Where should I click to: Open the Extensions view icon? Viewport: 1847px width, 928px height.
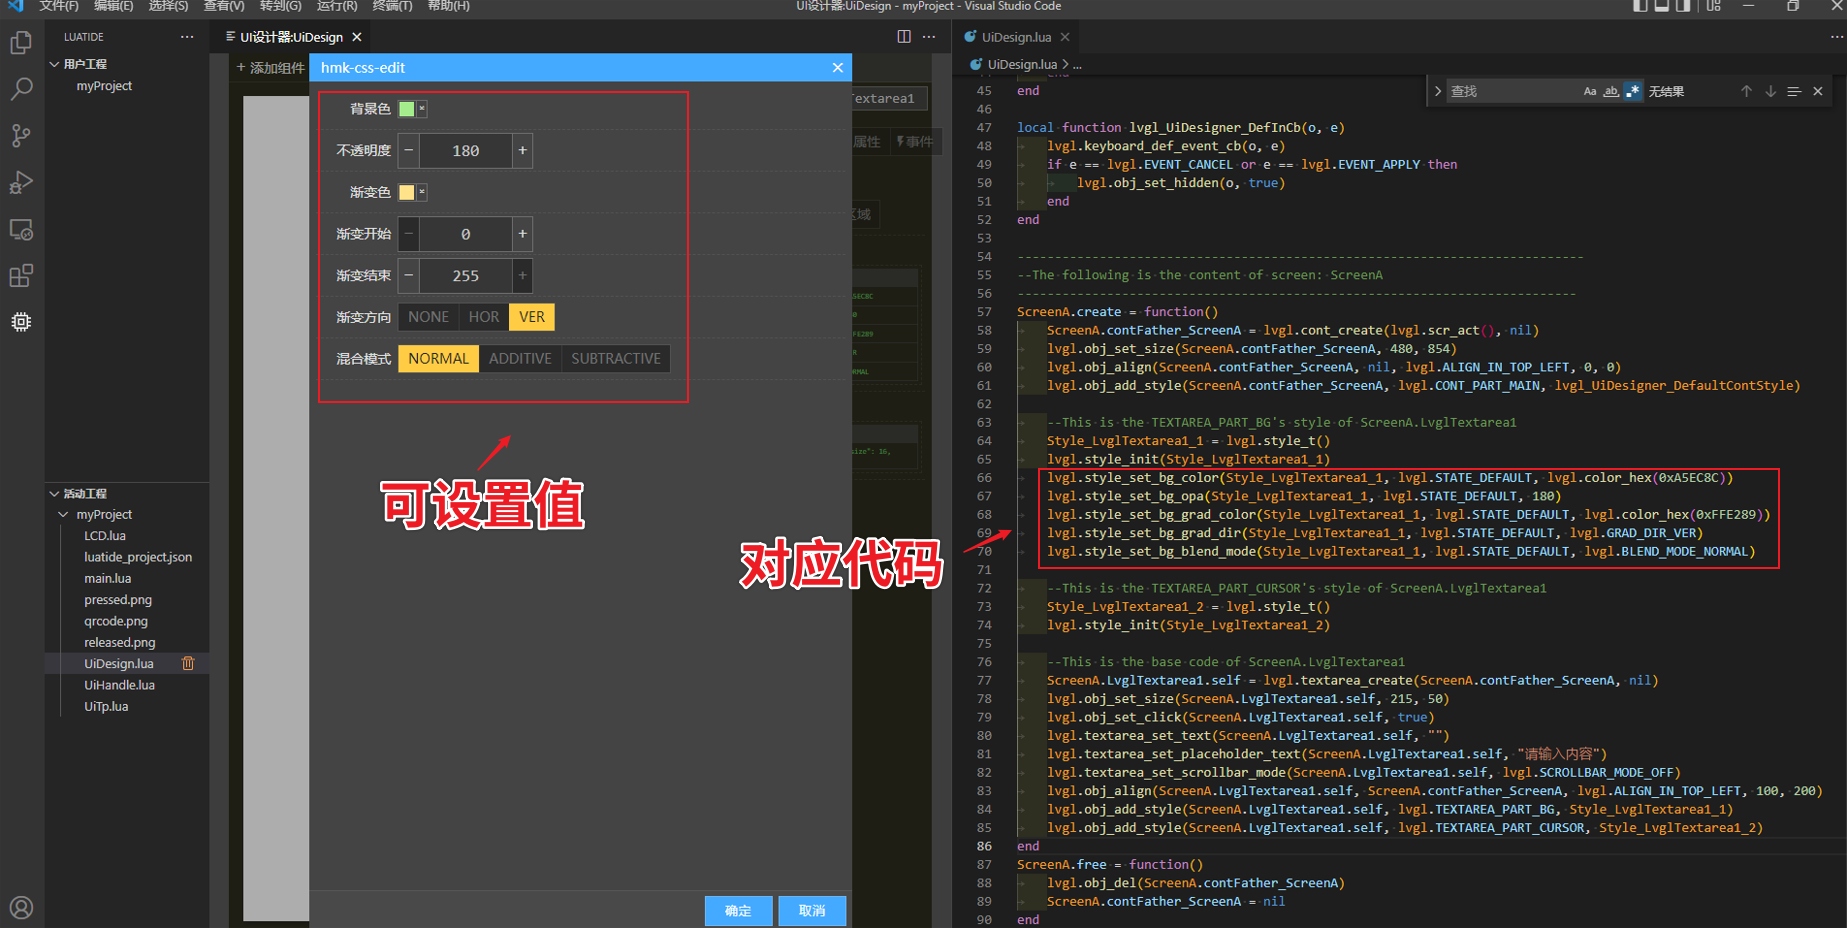(x=21, y=275)
